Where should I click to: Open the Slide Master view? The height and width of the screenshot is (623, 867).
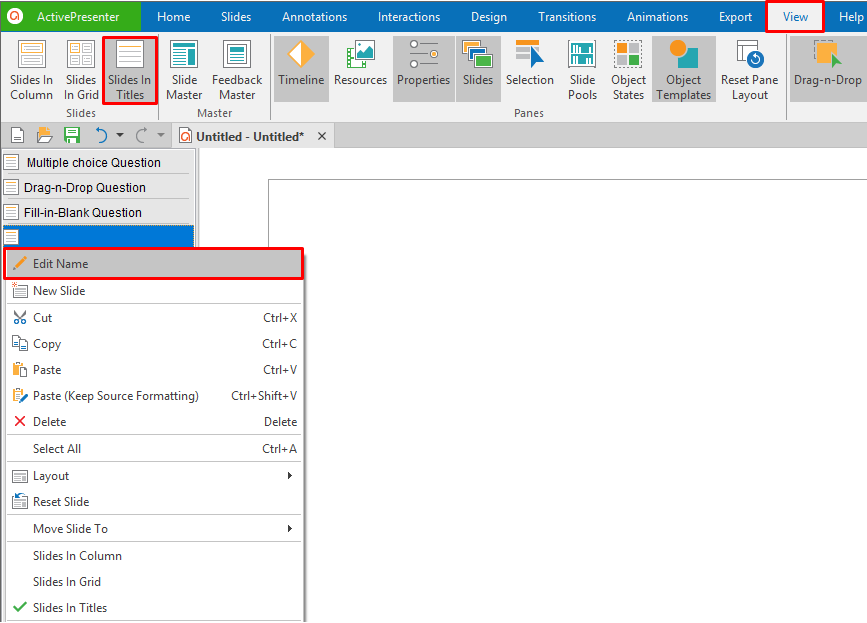tap(184, 70)
